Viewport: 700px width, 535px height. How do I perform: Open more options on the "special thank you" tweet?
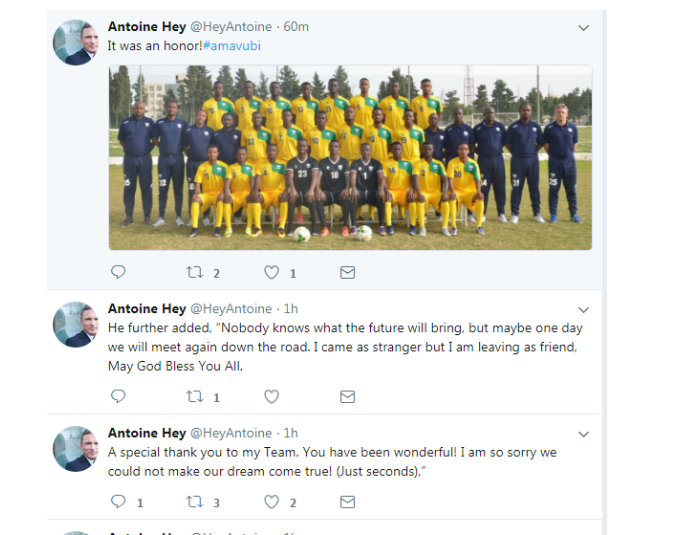pos(584,434)
